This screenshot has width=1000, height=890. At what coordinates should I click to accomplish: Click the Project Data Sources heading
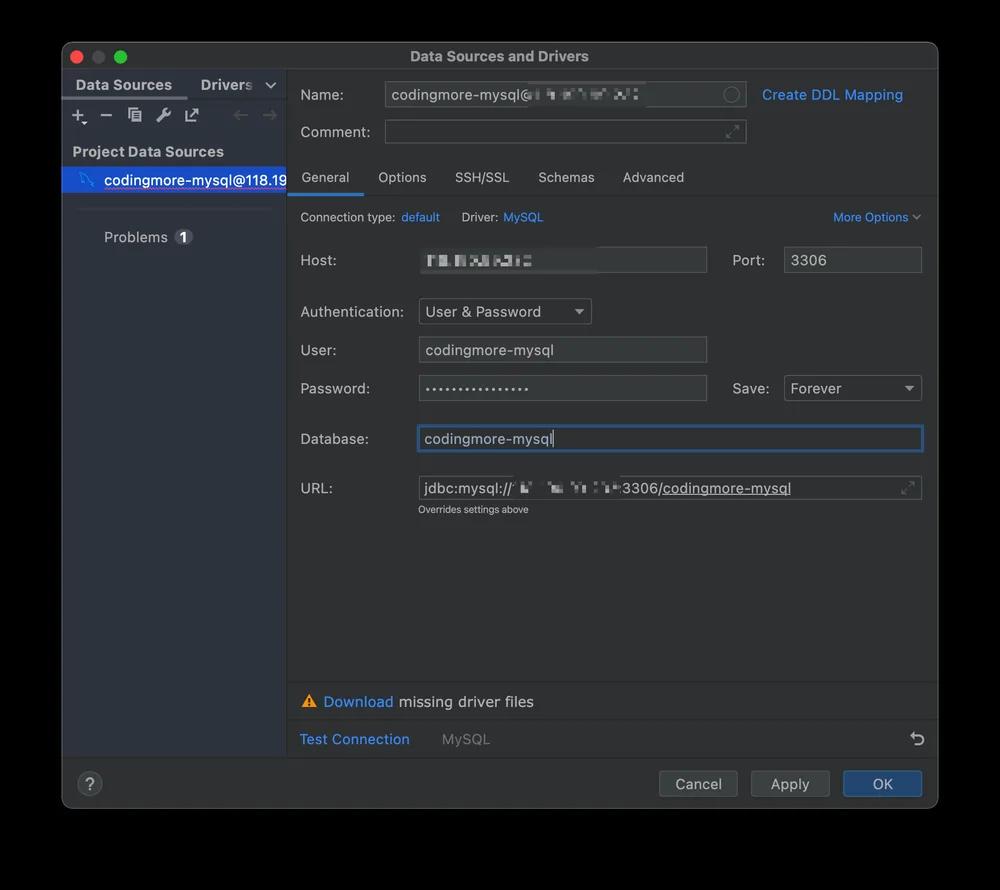point(148,152)
